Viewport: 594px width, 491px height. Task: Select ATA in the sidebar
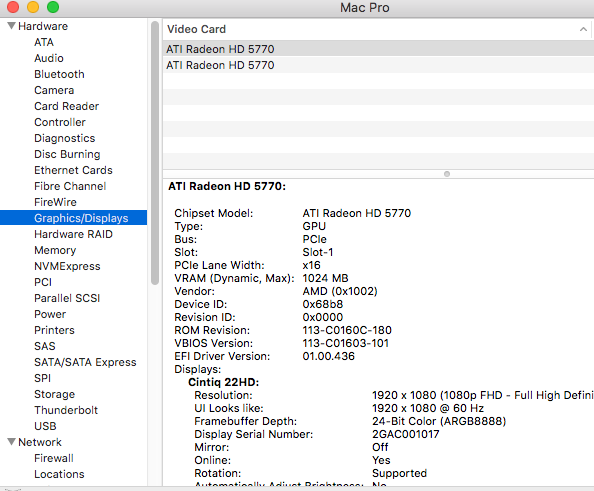(44, 42)
